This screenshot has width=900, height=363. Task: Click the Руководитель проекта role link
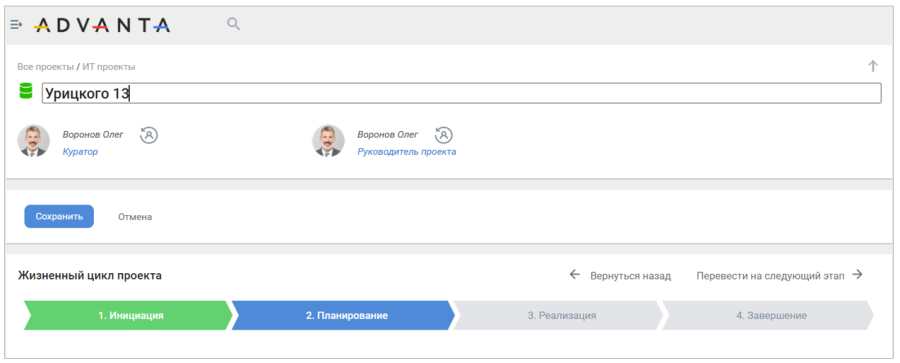click(406, 152)
